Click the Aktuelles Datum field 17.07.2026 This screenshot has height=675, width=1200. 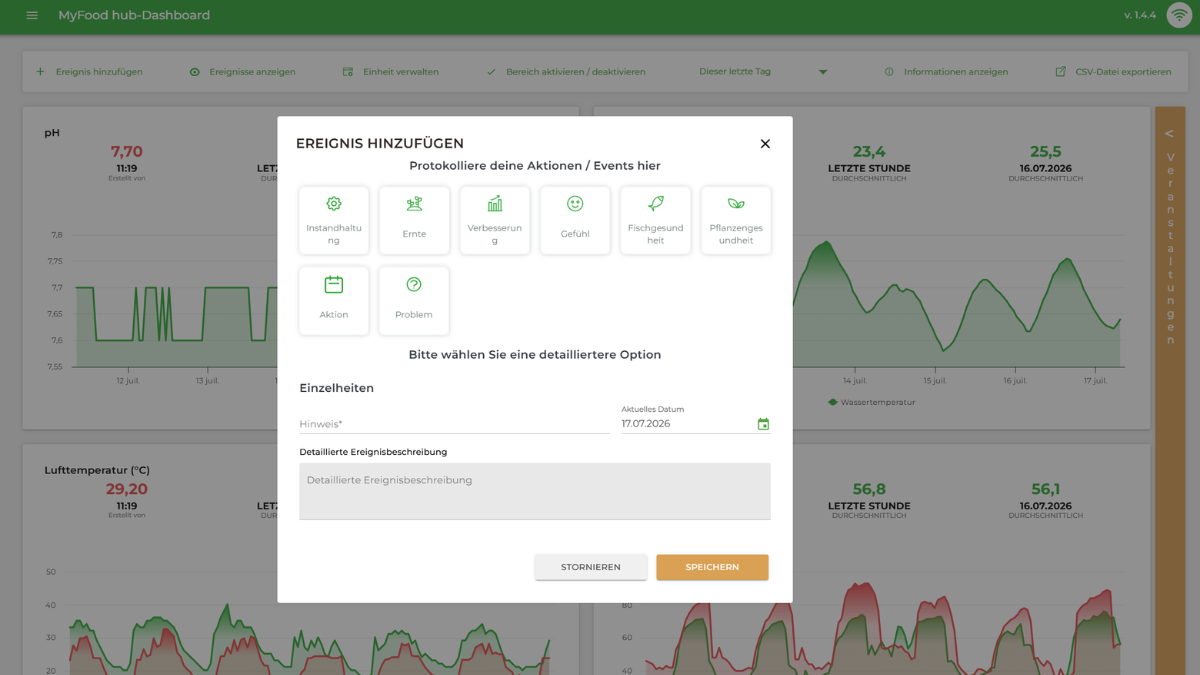(686, 424)
